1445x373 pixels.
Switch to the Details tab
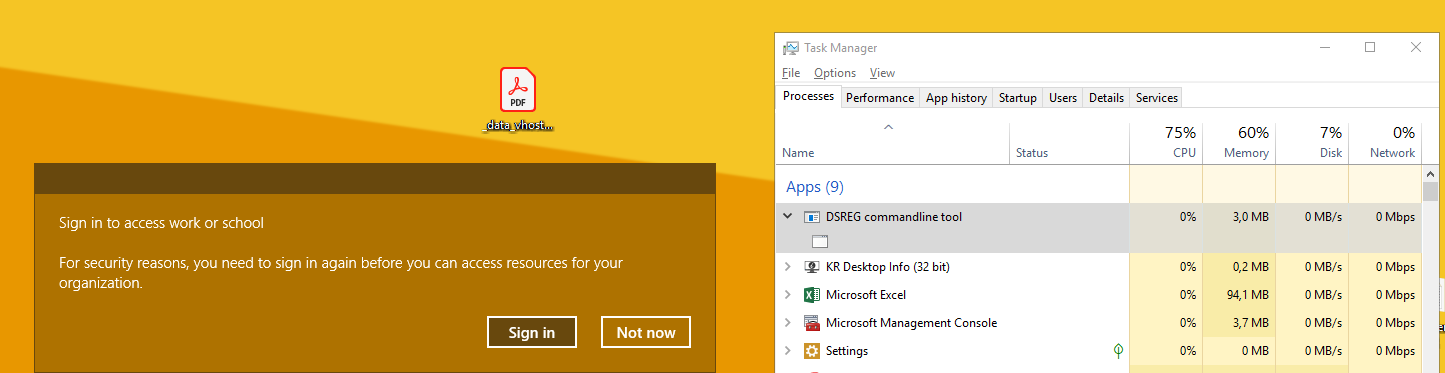point(1106,98)
